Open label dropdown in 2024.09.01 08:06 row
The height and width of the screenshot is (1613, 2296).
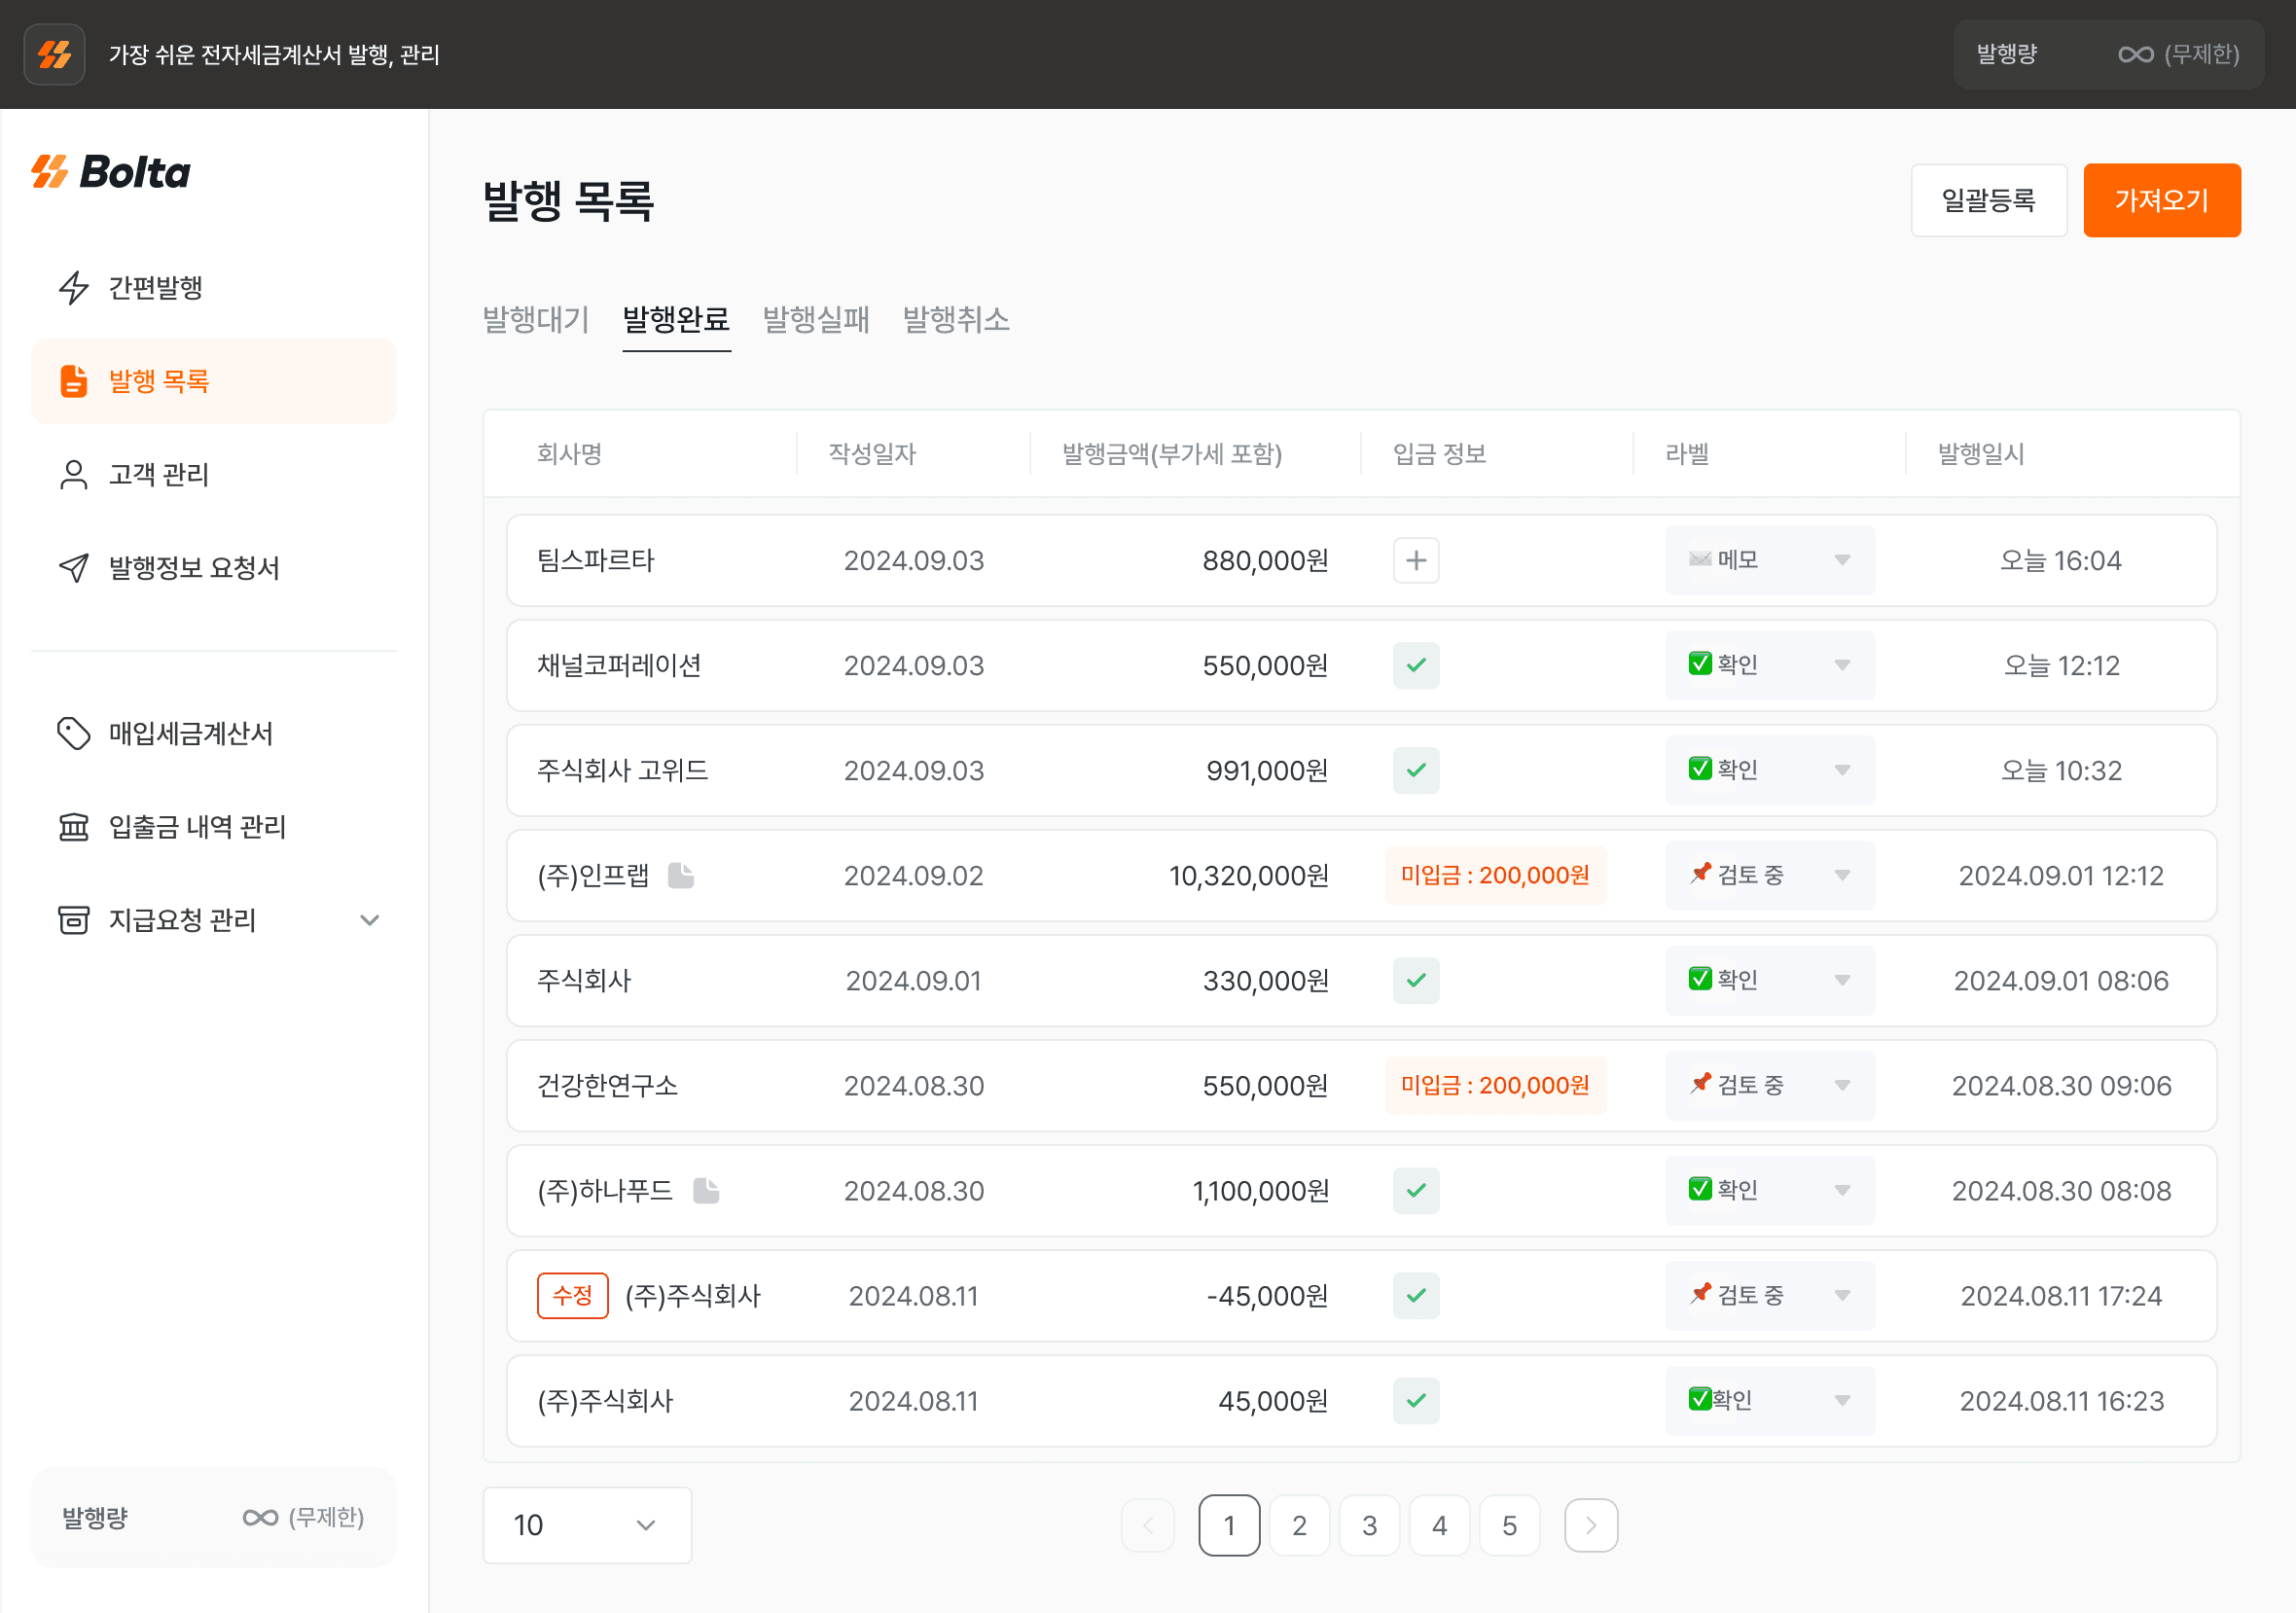point(1770,981)
